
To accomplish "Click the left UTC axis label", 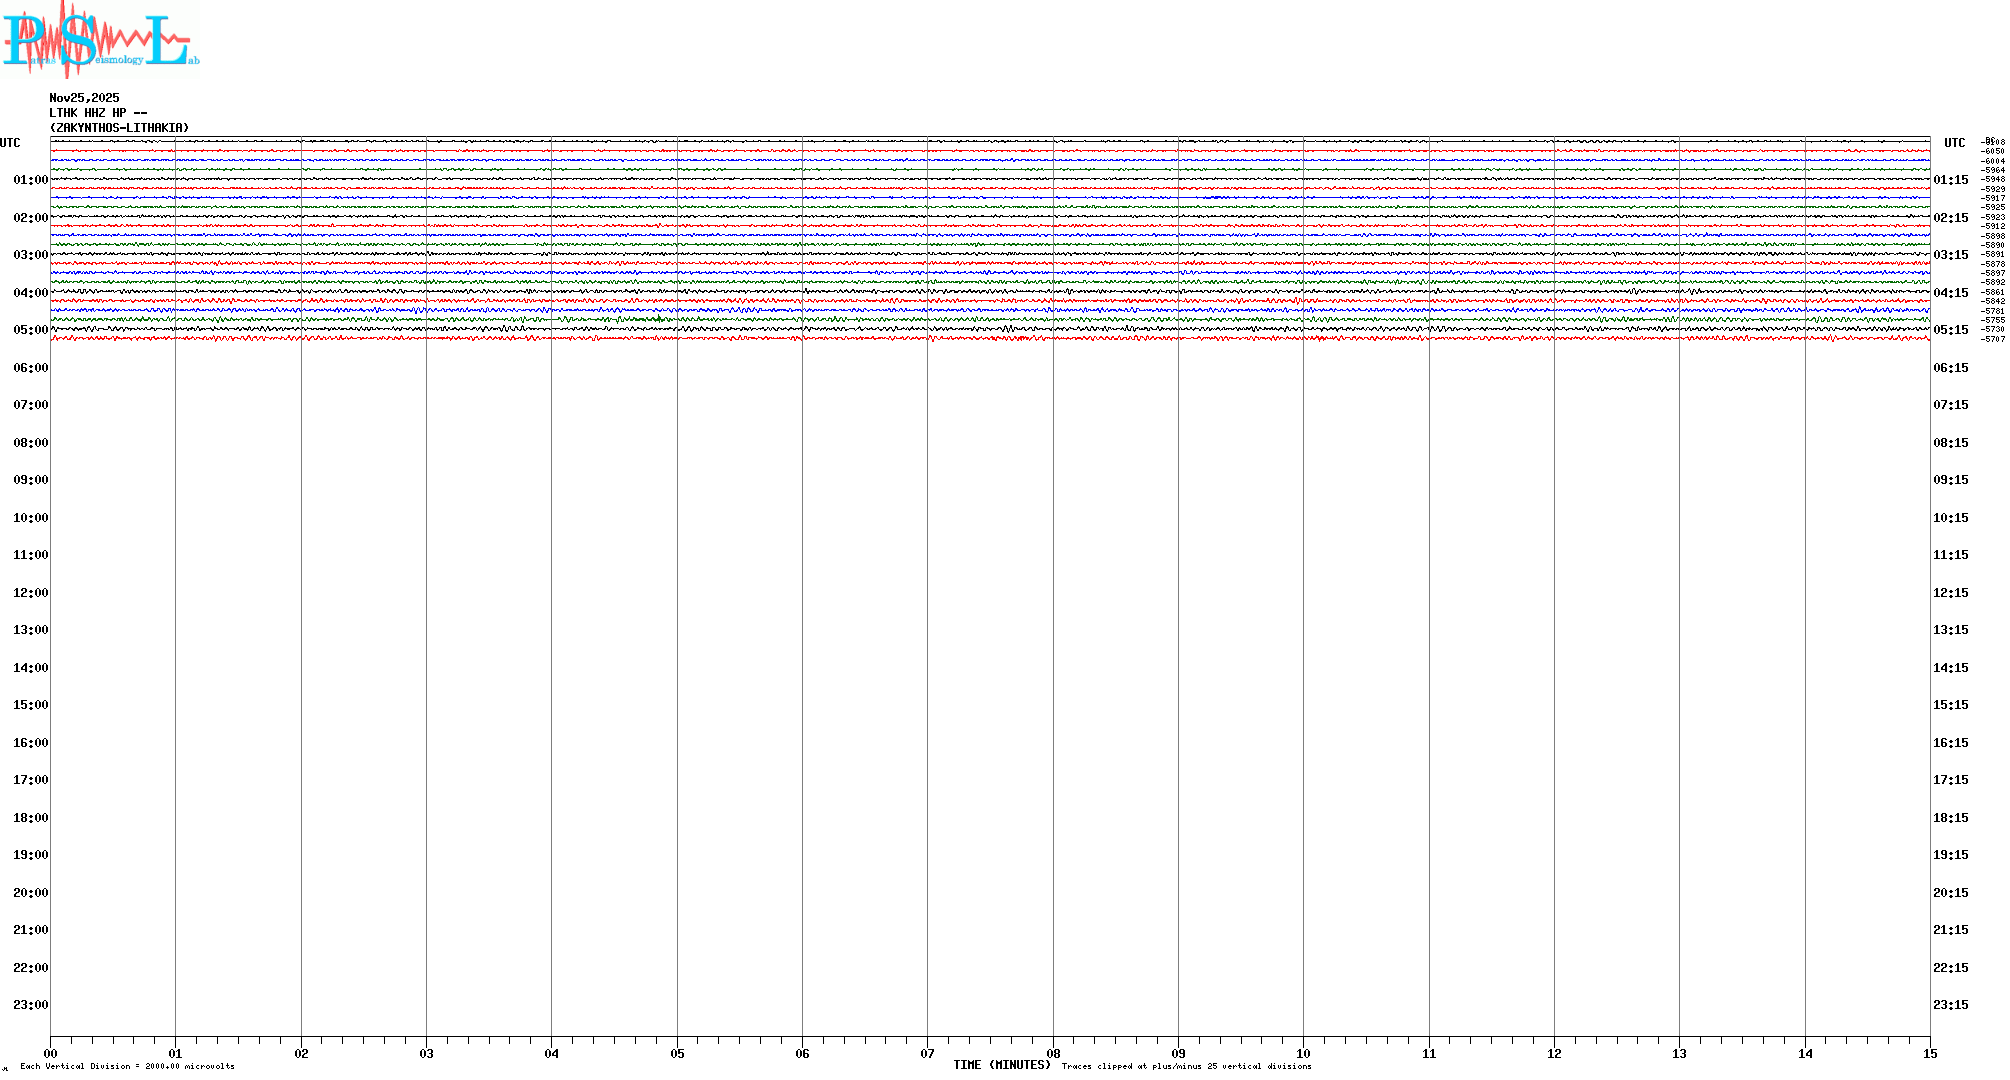I will pos(10,143).
